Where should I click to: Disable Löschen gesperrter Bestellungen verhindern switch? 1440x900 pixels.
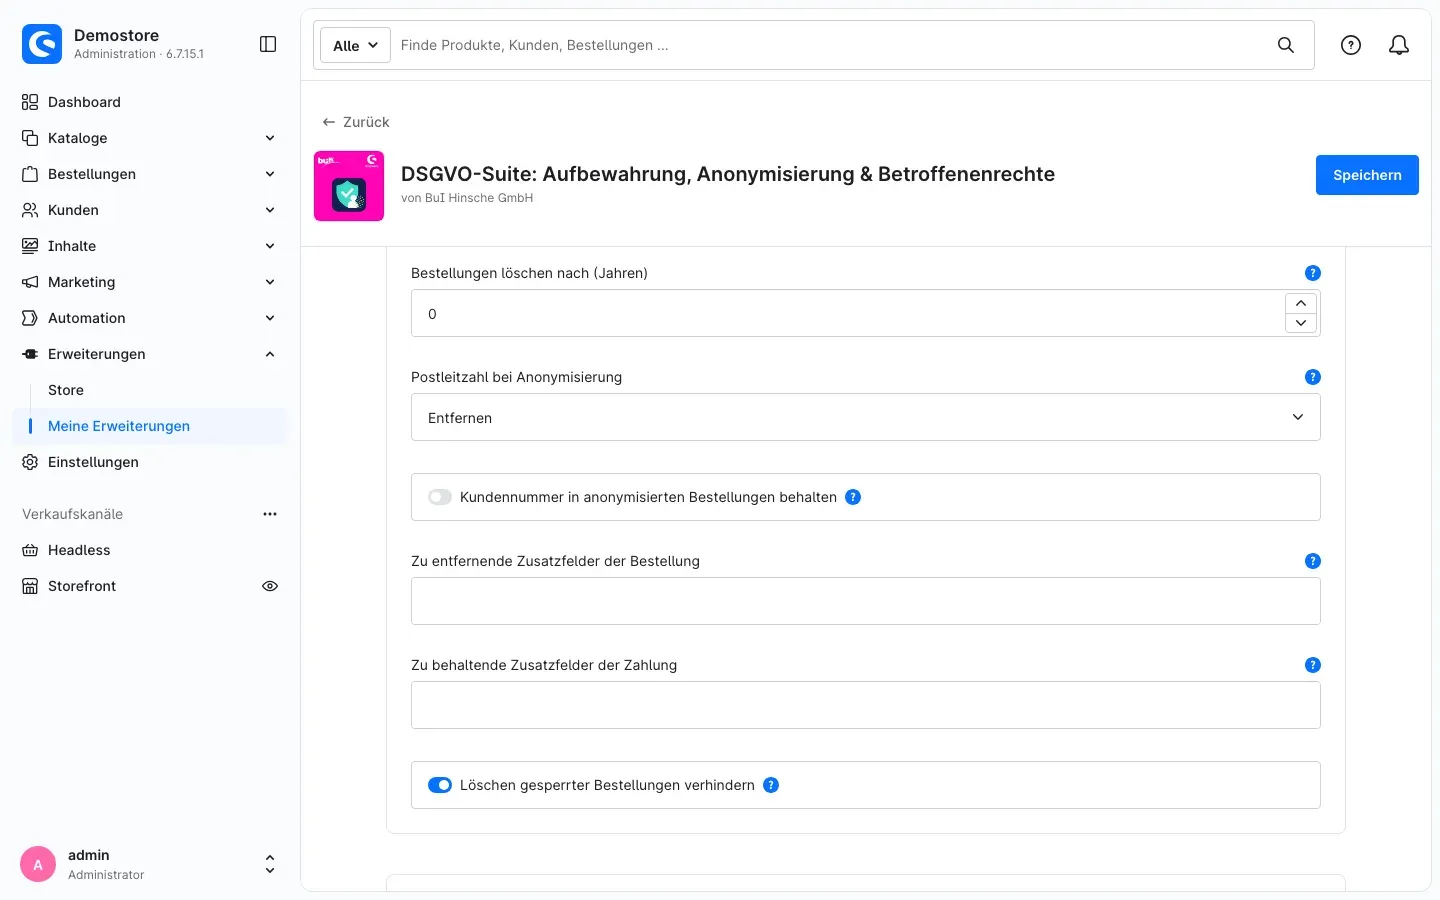(440, 785)
